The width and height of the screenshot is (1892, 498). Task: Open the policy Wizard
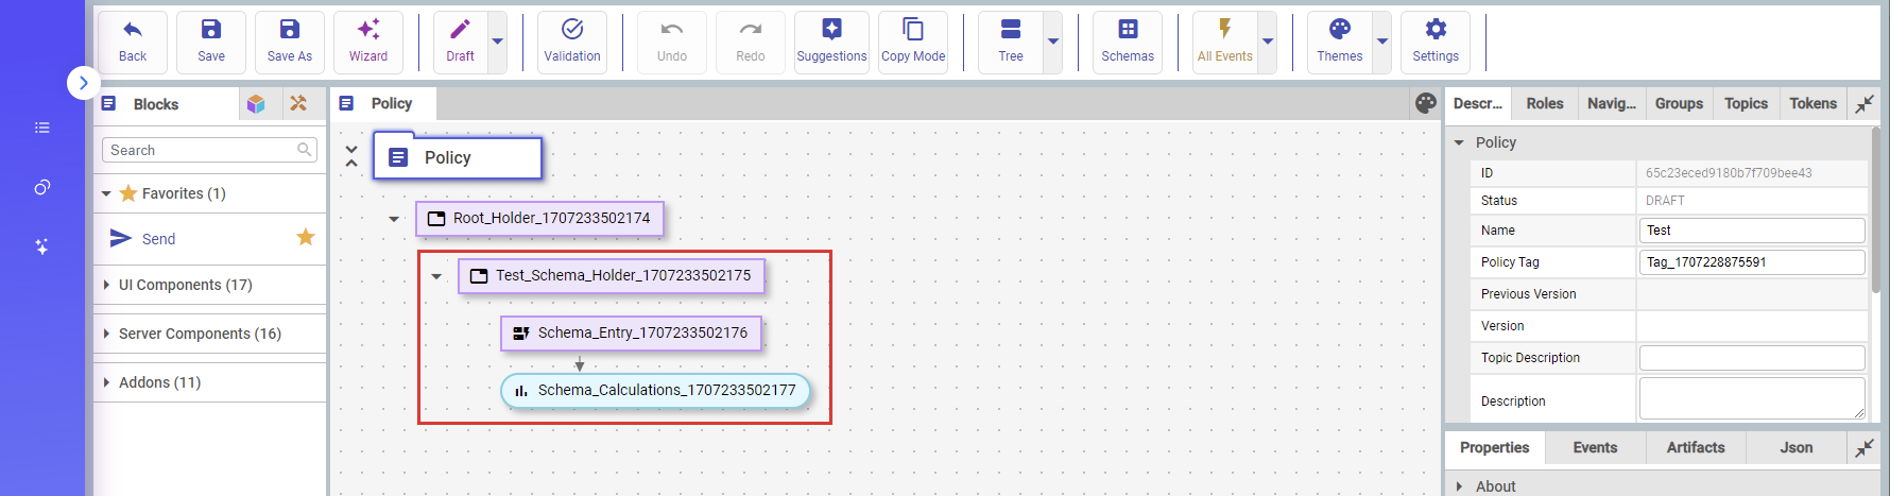tap(368, 41)
